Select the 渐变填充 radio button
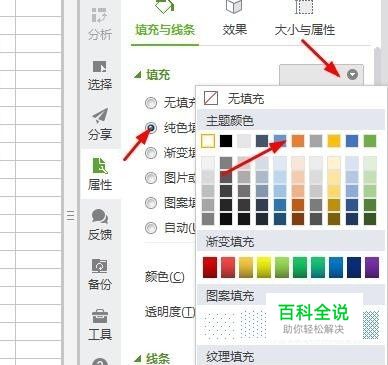Viewport: 388px width, 365px height. pyautogui.click(x=151, y=153)
